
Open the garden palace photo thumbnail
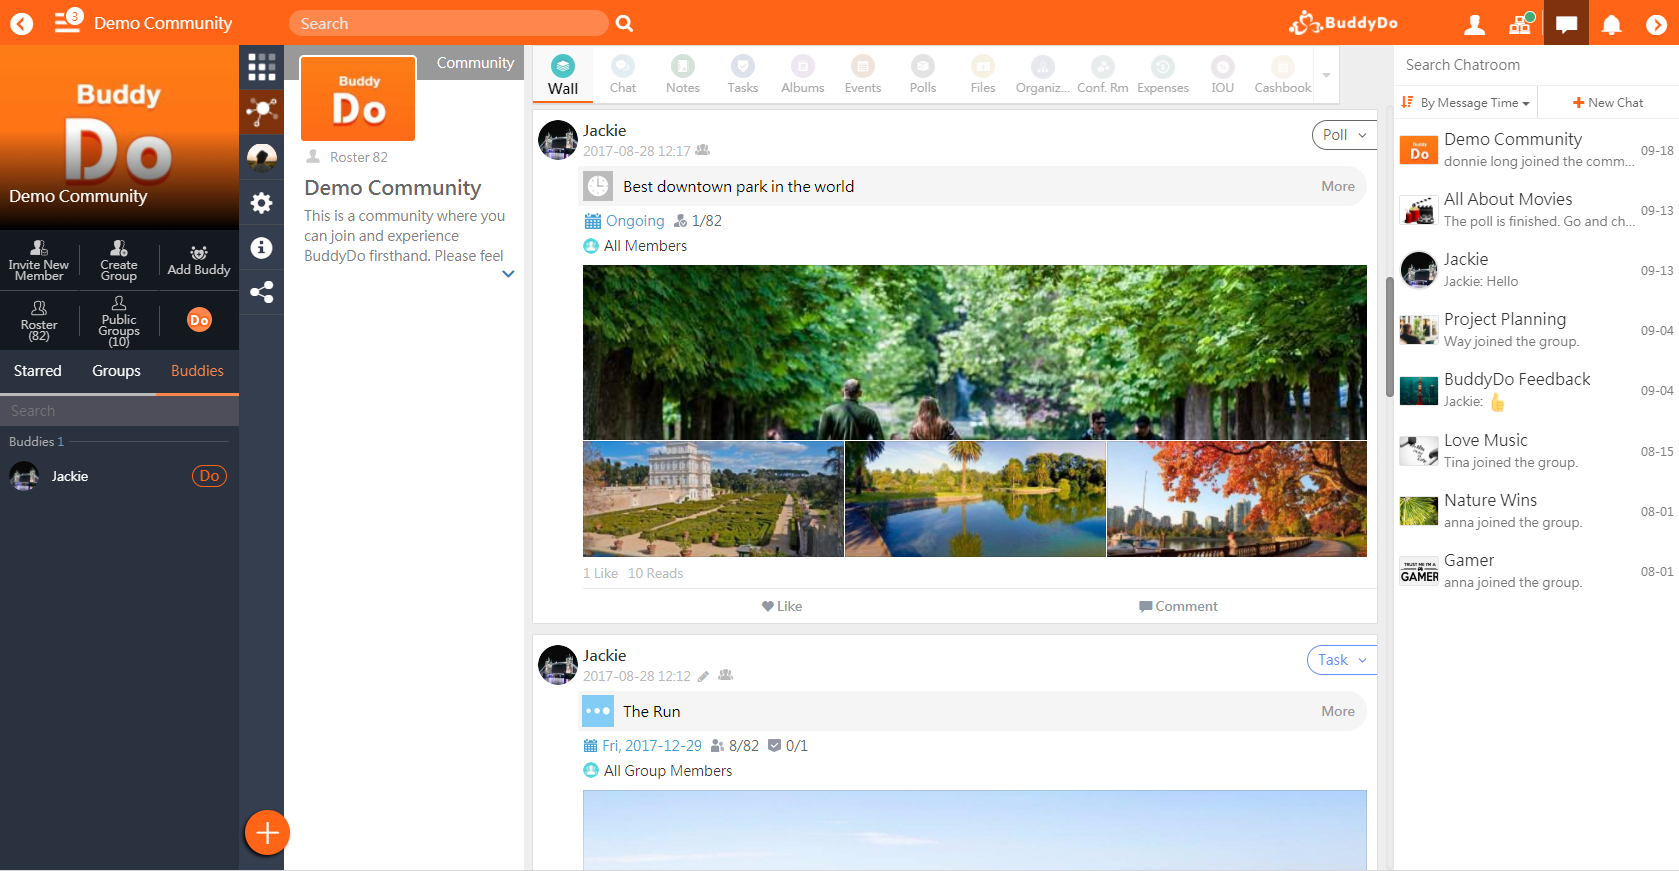713,499
